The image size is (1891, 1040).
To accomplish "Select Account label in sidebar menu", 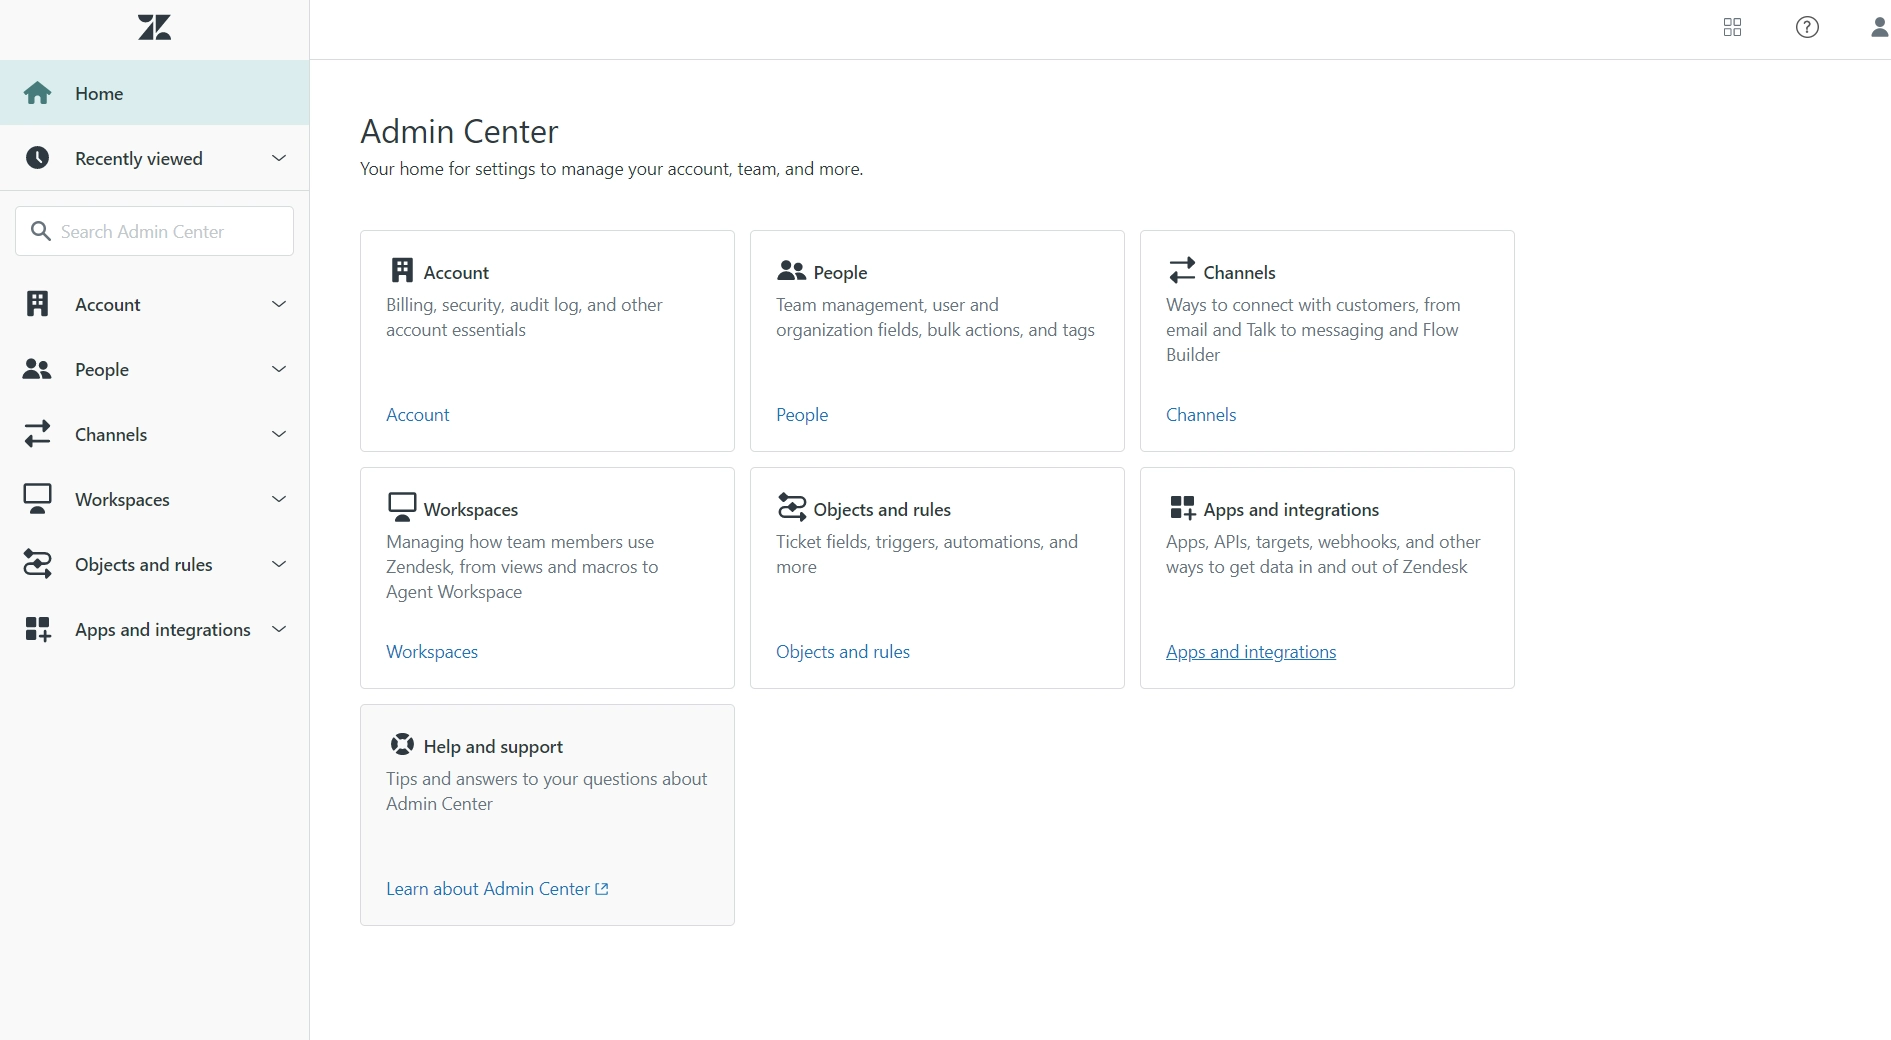I will coord(108,304).
